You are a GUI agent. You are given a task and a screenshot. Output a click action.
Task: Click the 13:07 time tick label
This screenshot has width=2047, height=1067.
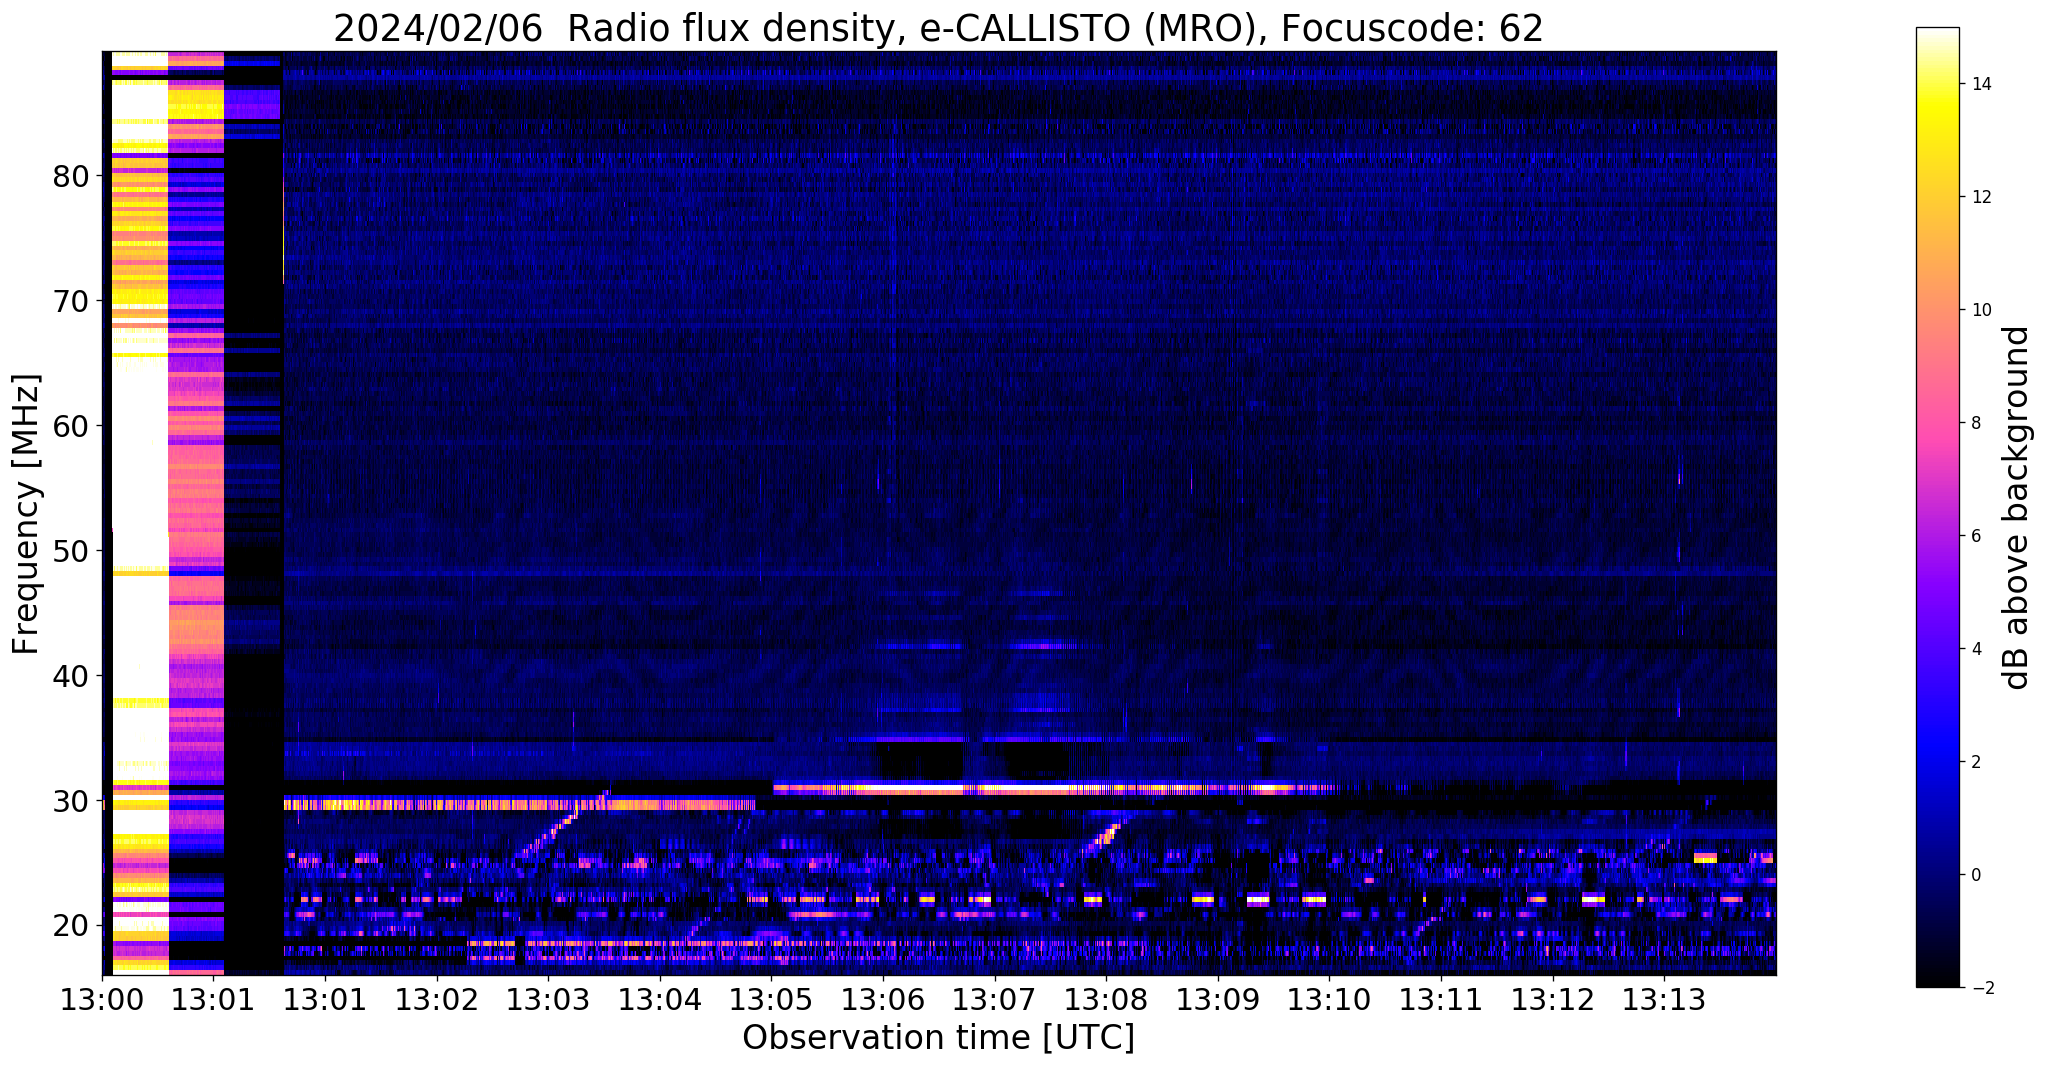[x=994, y=1000]
